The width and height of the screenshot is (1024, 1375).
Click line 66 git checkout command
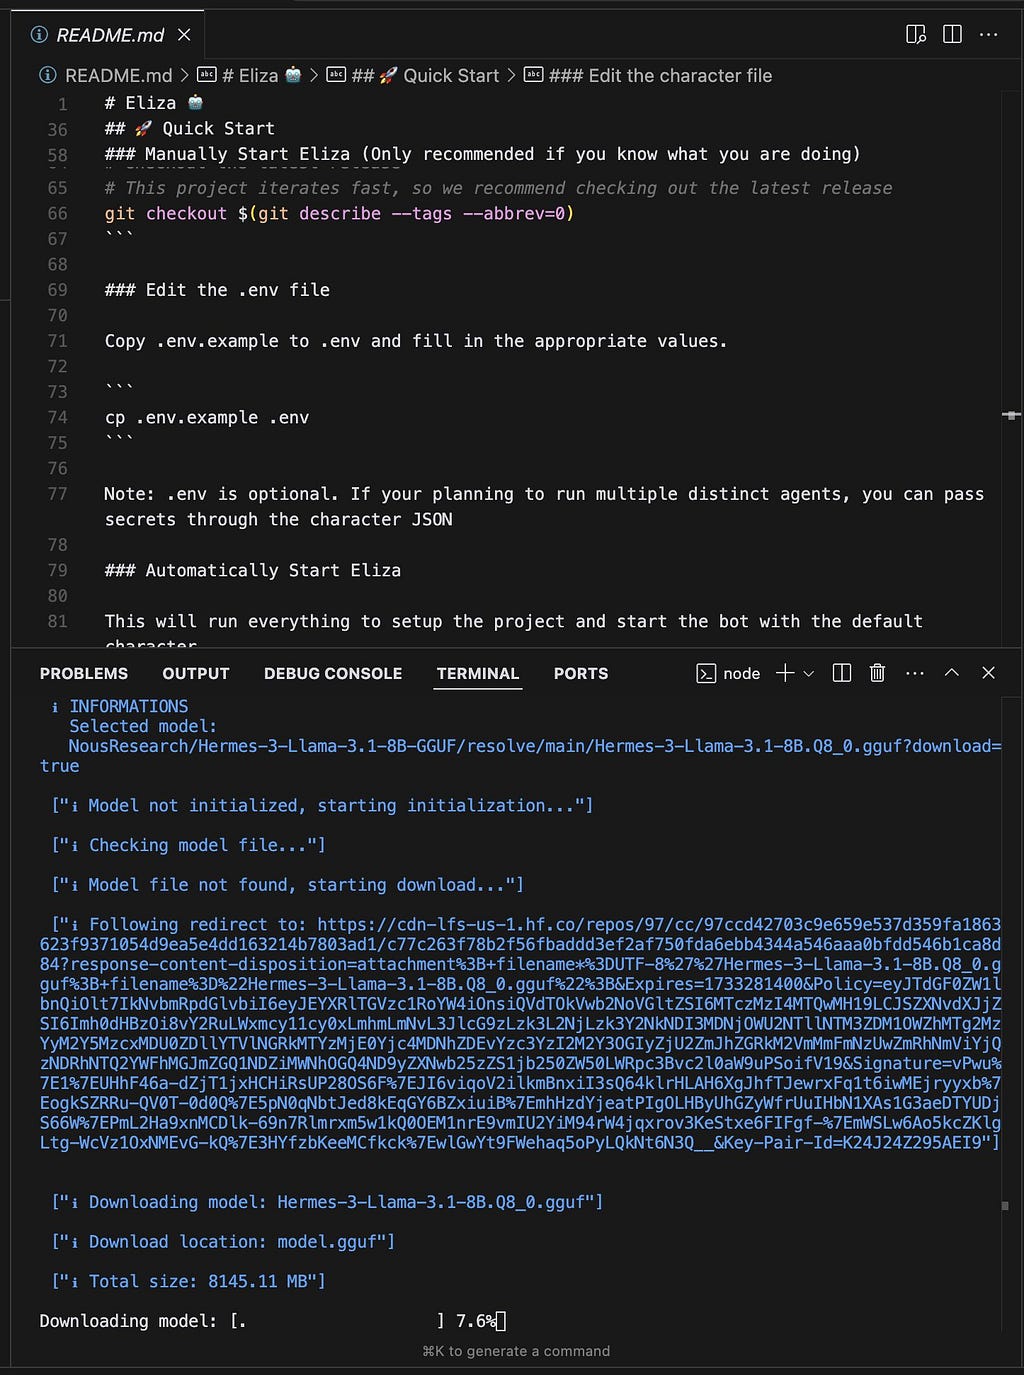(x=339, y=213)
